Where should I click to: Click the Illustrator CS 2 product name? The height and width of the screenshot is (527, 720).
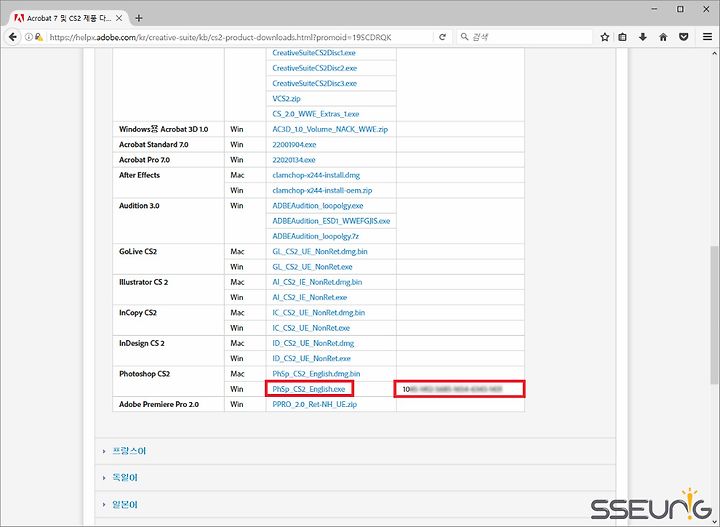point(143,282)
